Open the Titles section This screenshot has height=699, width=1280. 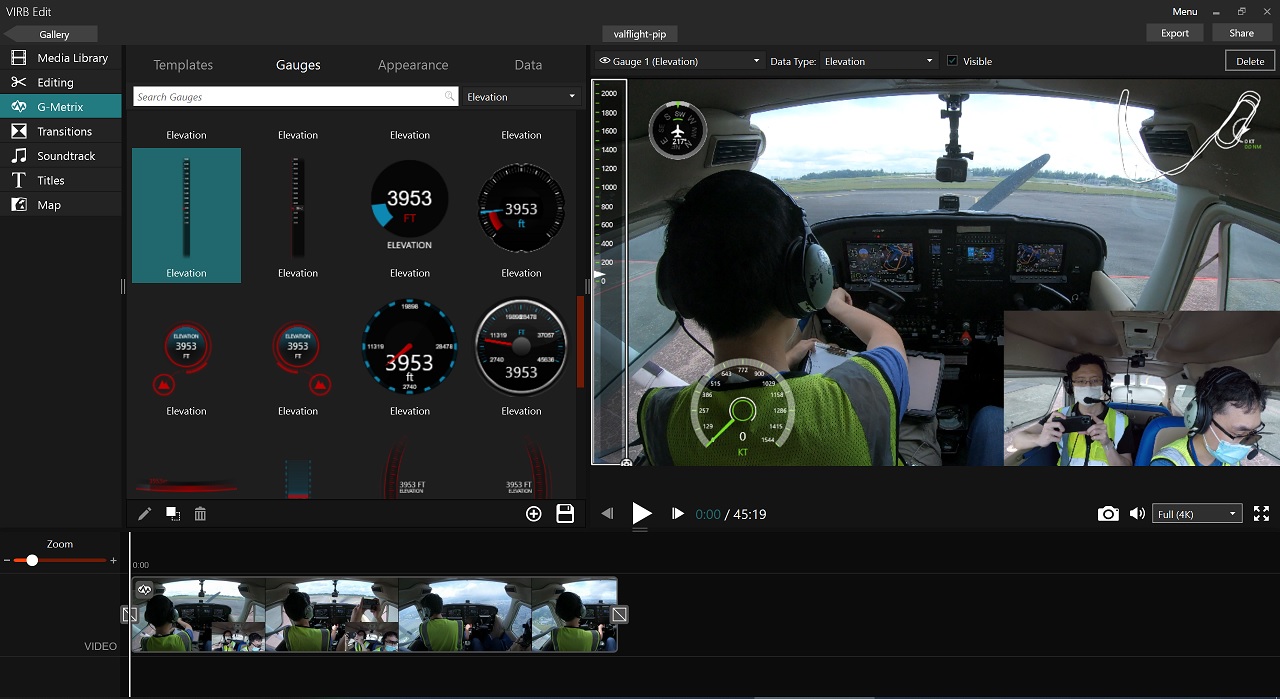pyautogui.click(x=61, y=180)
